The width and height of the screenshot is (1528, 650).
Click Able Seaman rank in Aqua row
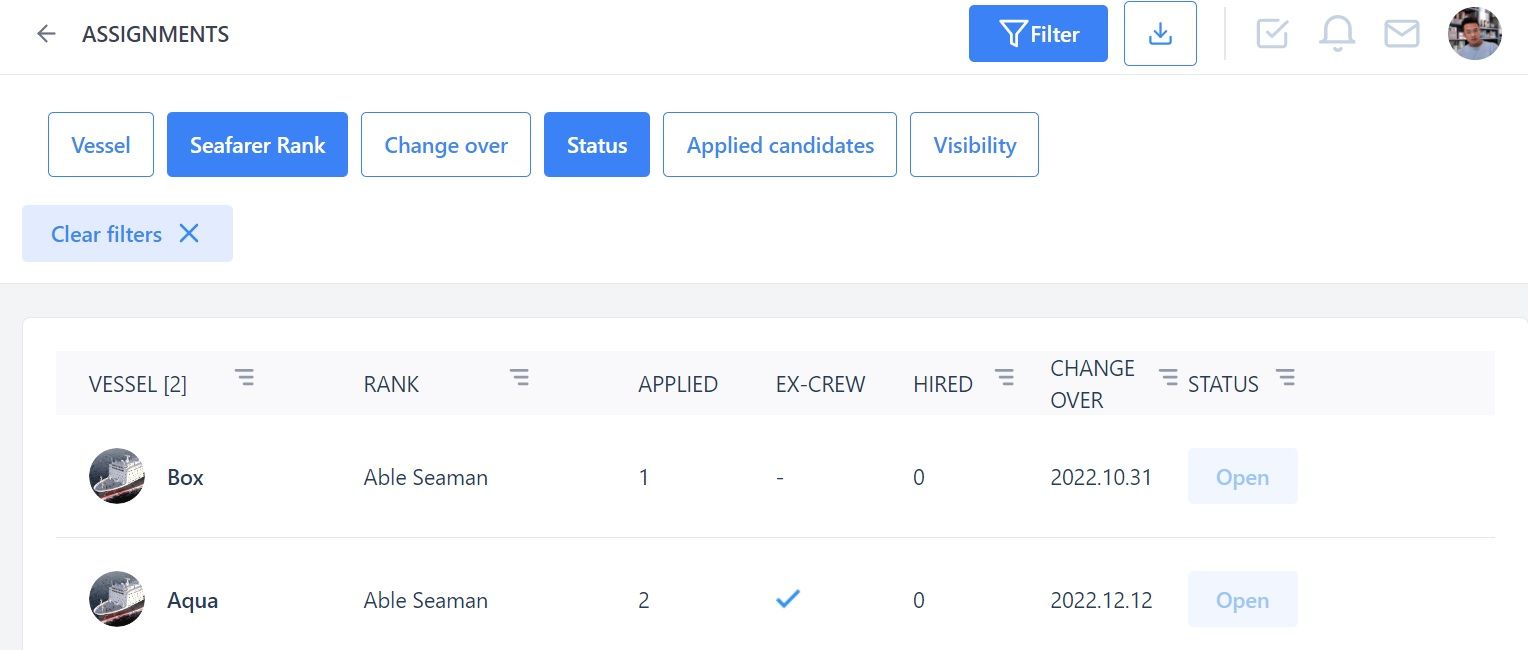click(x=426, y=601)
